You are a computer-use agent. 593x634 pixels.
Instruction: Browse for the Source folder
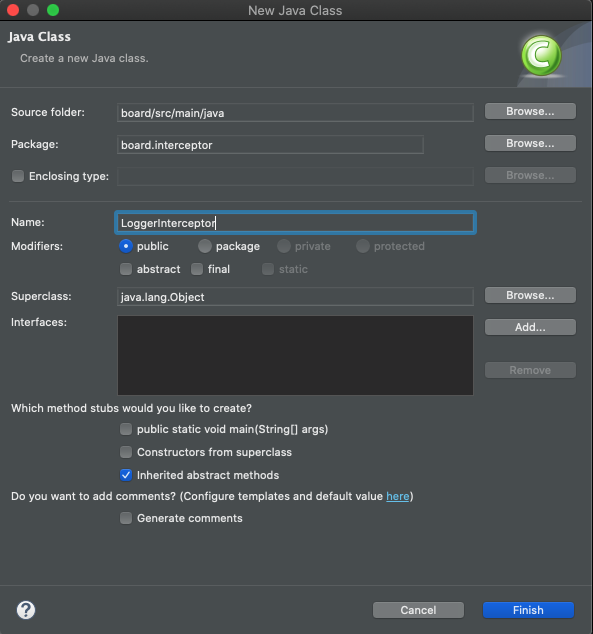(x=530, y=111)
